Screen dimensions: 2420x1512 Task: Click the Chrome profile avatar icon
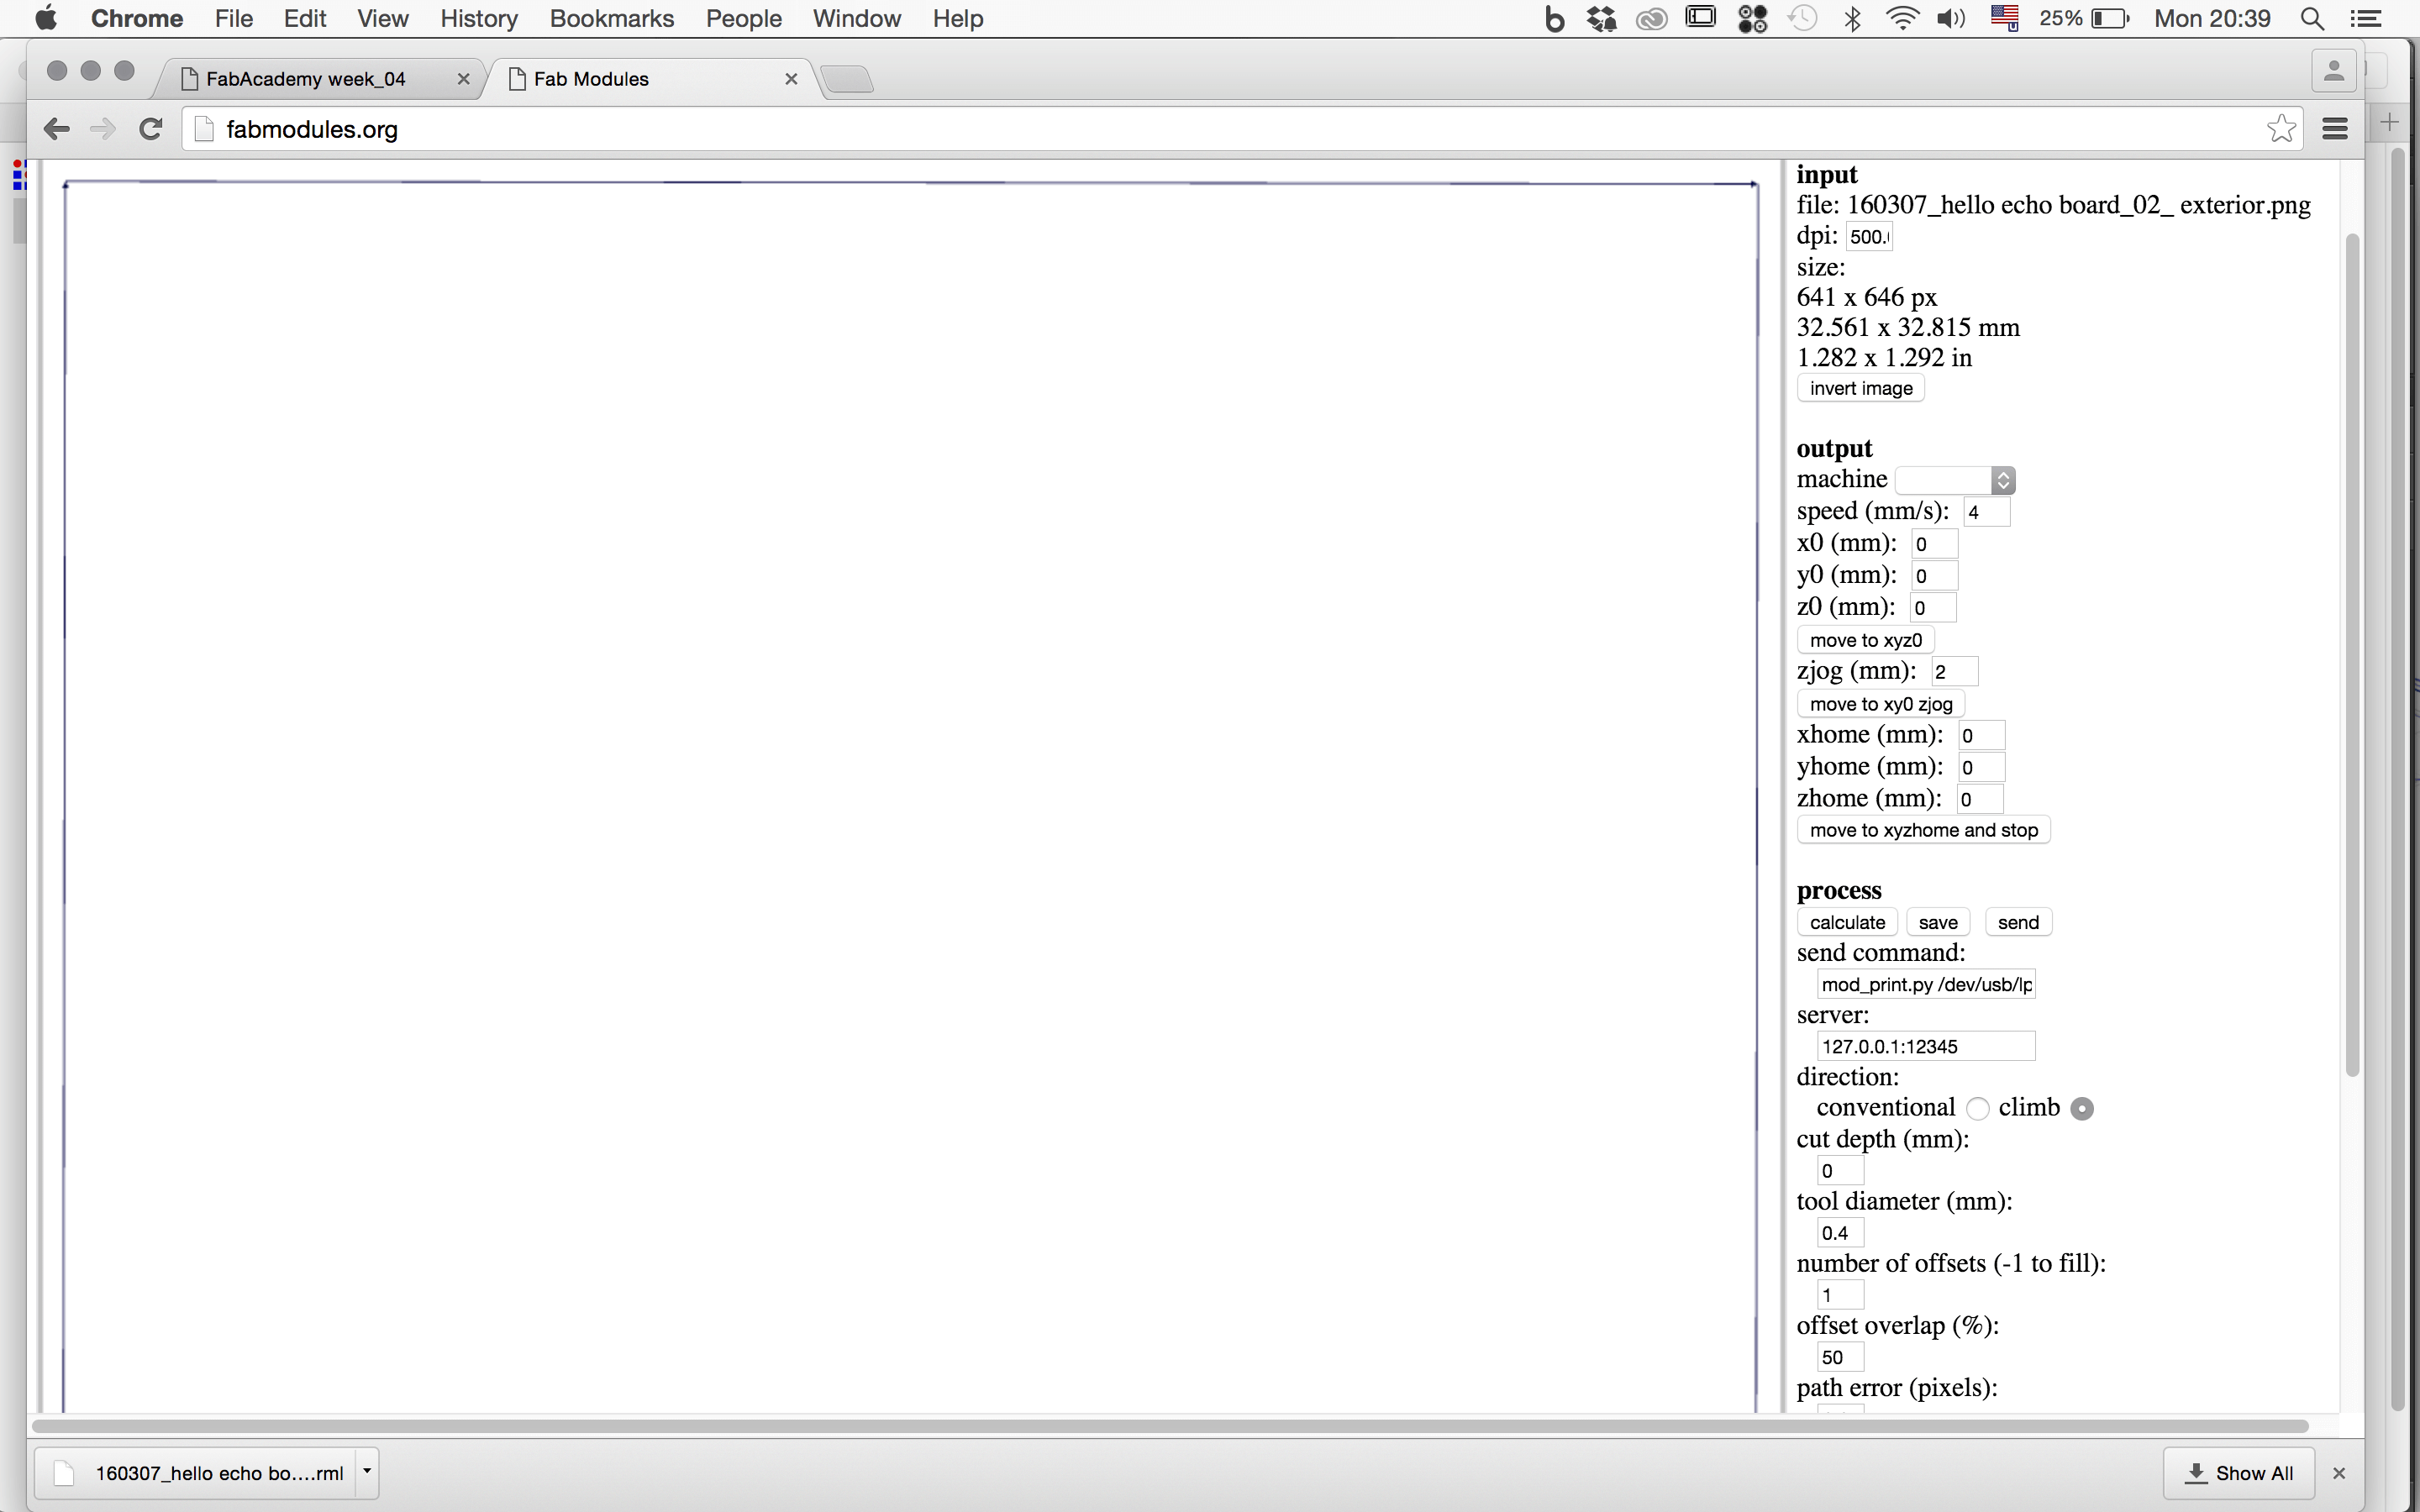click(x=2333, y=71)
